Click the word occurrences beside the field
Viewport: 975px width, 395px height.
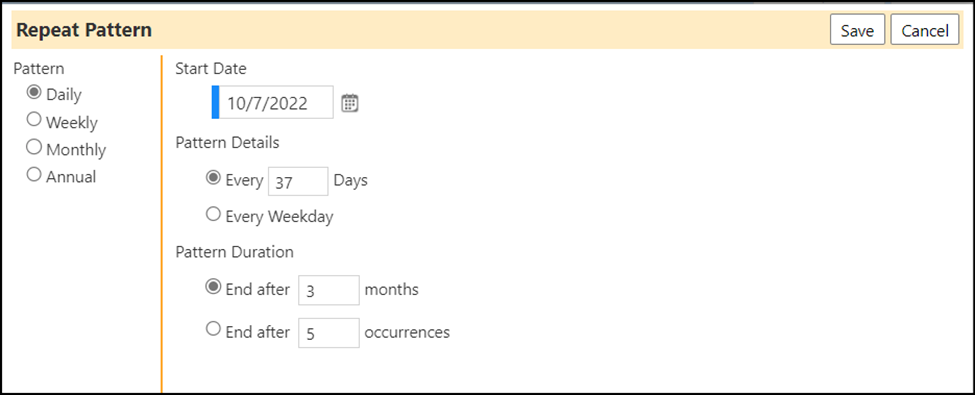click(x=407, y=332)
